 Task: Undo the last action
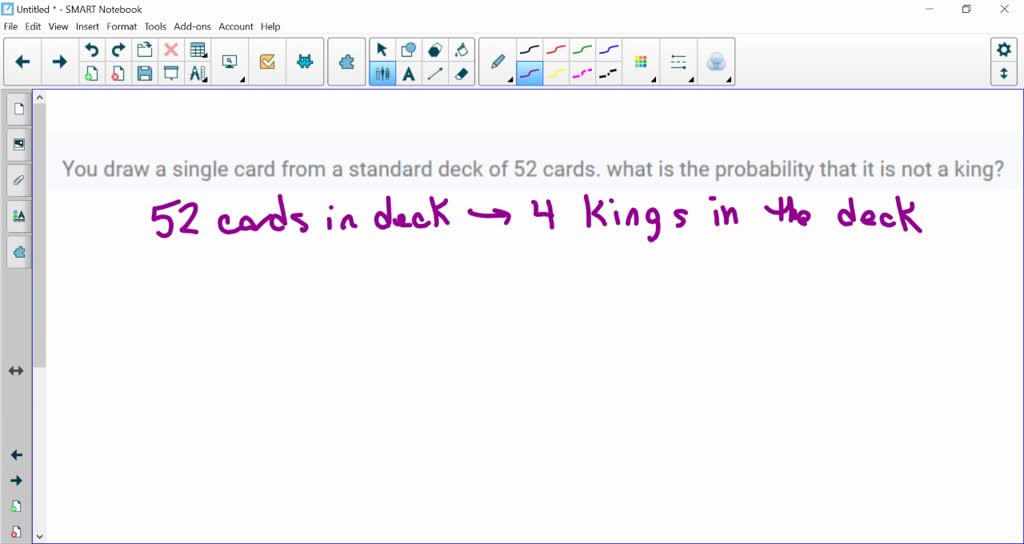(x=92, y=50)
